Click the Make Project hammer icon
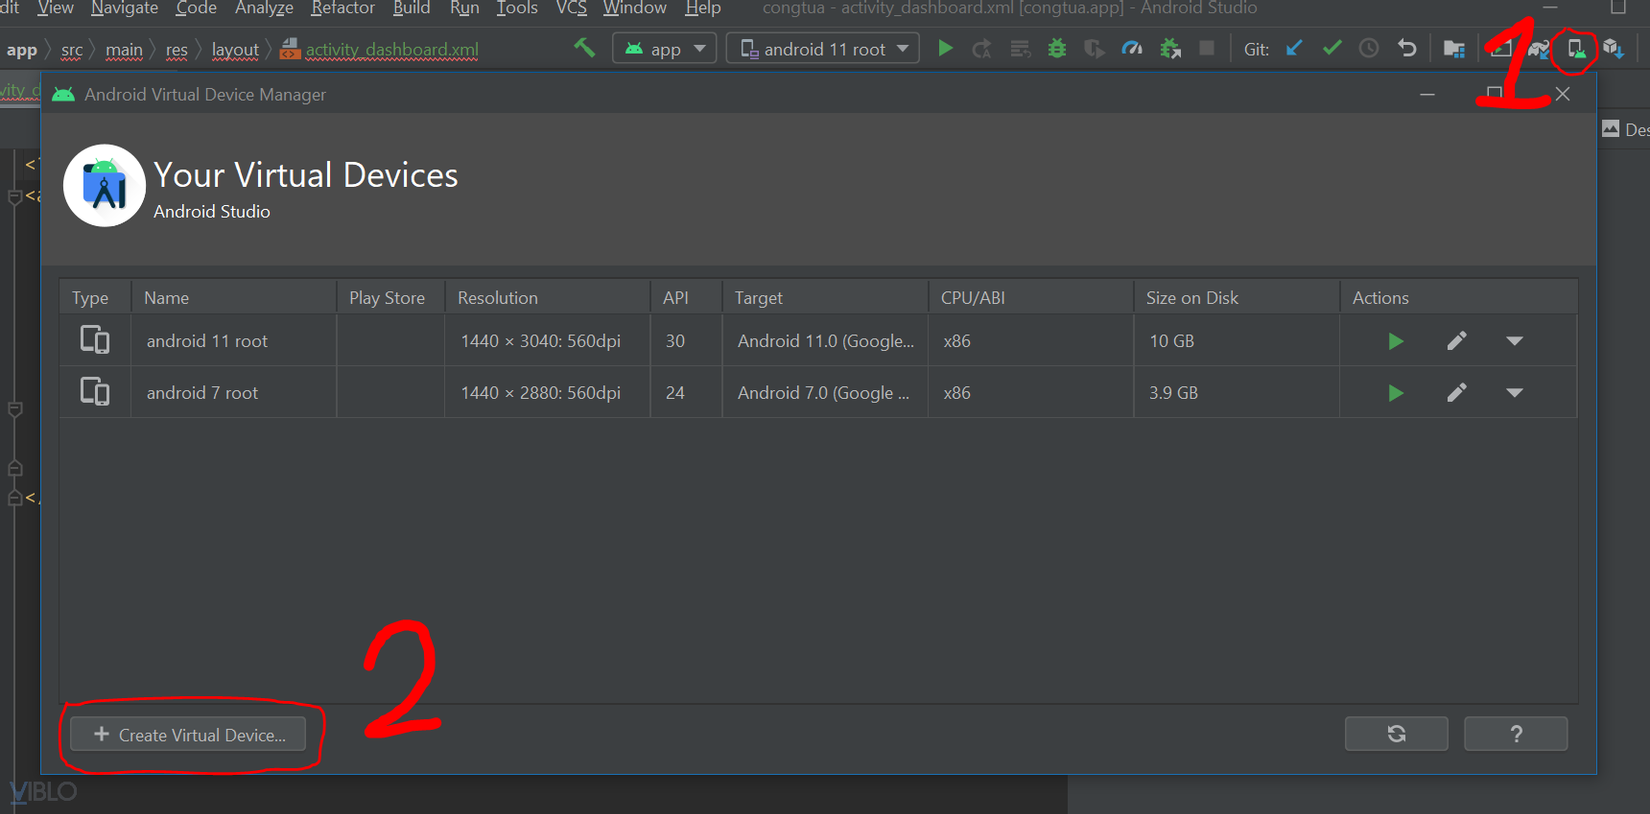Viewport: 1650px width, 814px height. click(x=584, y=48)
